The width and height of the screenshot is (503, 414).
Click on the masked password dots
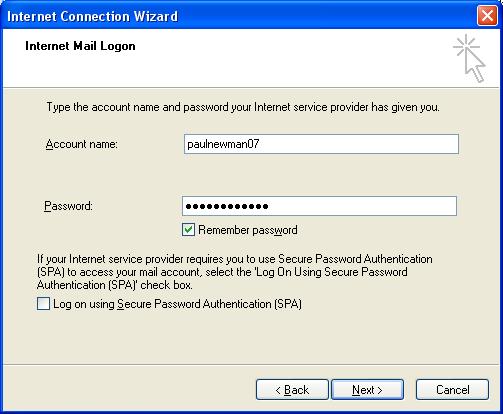227,206
